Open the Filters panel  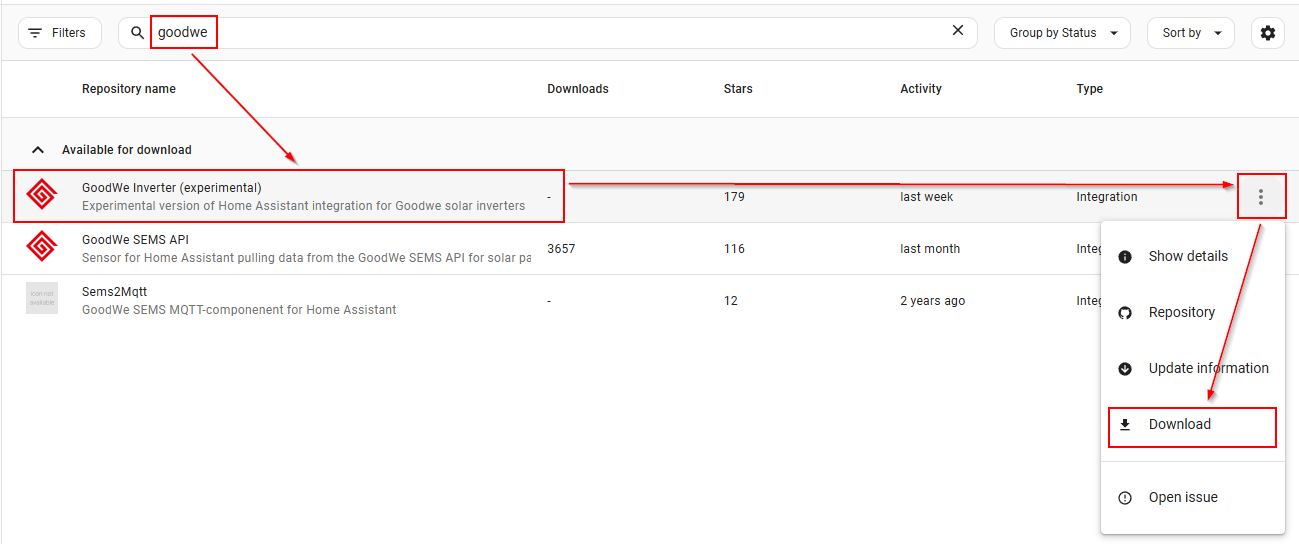pos(59,33)
